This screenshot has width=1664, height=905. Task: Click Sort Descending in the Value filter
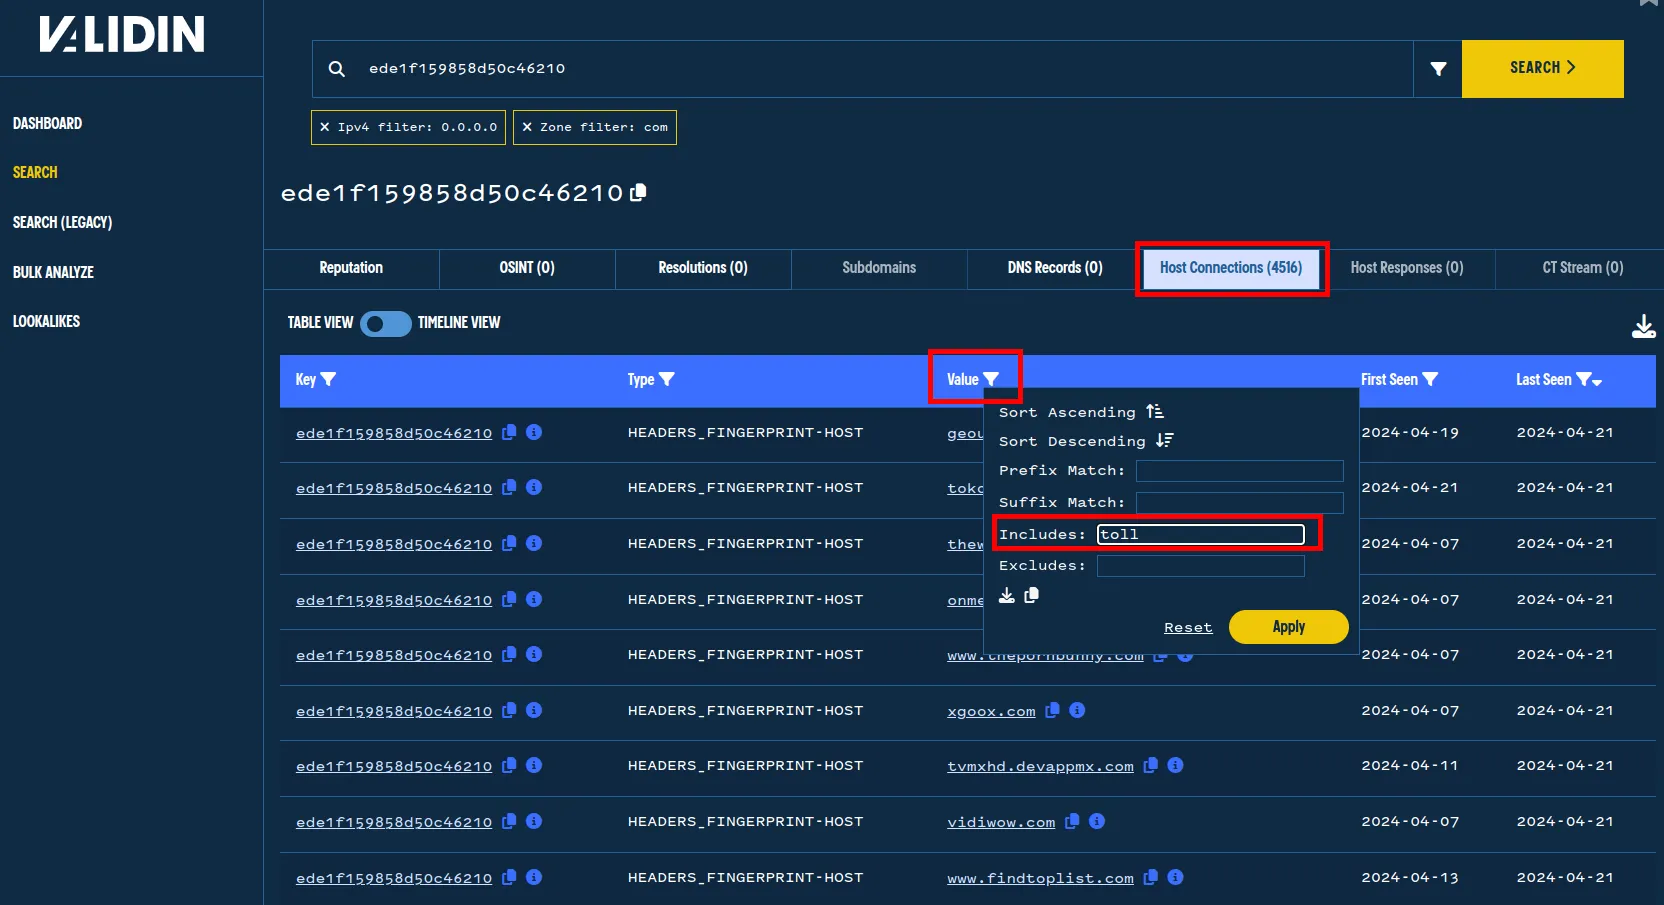tap(1085, 441)
